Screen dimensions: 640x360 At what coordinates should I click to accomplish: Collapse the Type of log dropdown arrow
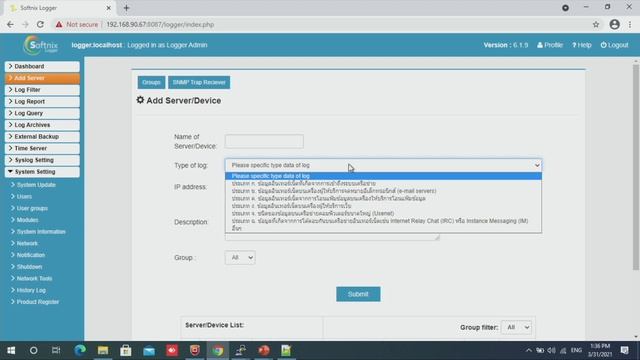[x=537, y=165]
